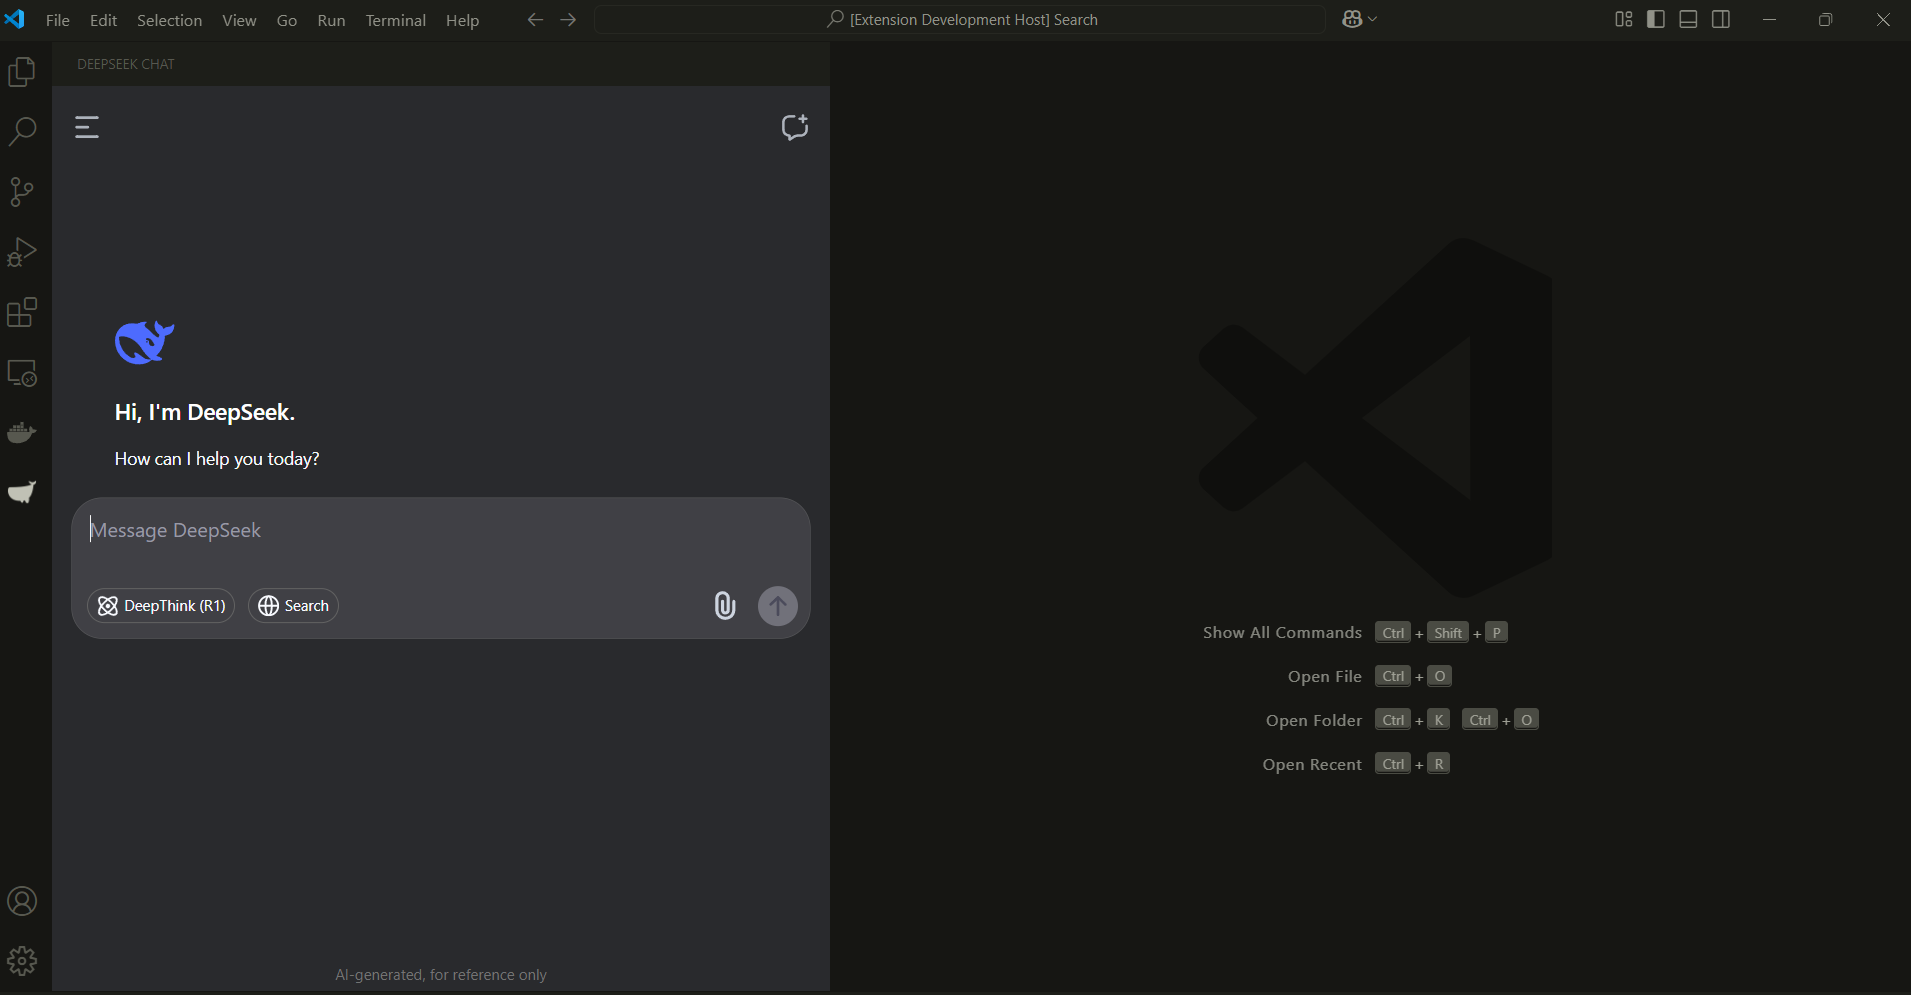Toggle the bottom panel
The image size is (1911, 995).
pos(1688,20)
